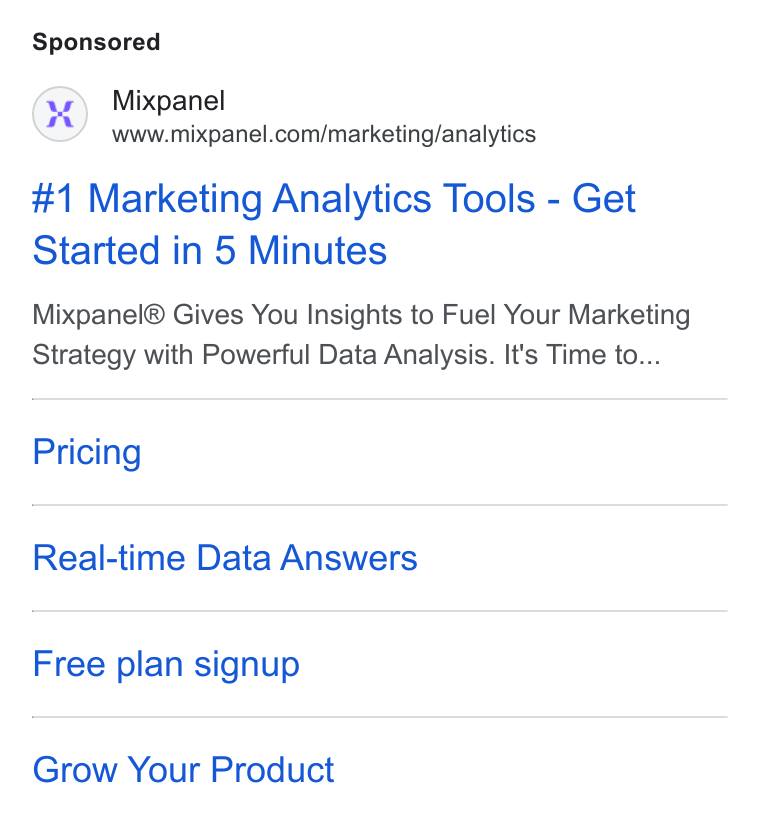Image resolution: width=760 pixels, height=822 pixels.
Task: Click the Mixpanel advertiser name
Action: [x=169, y=100]
